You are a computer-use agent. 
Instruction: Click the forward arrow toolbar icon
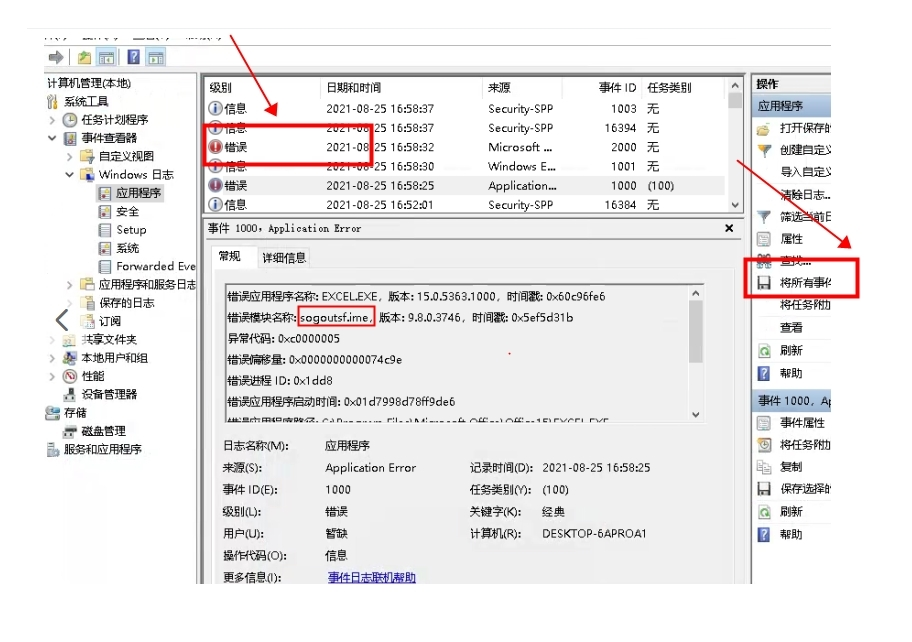tap(56, 57)
